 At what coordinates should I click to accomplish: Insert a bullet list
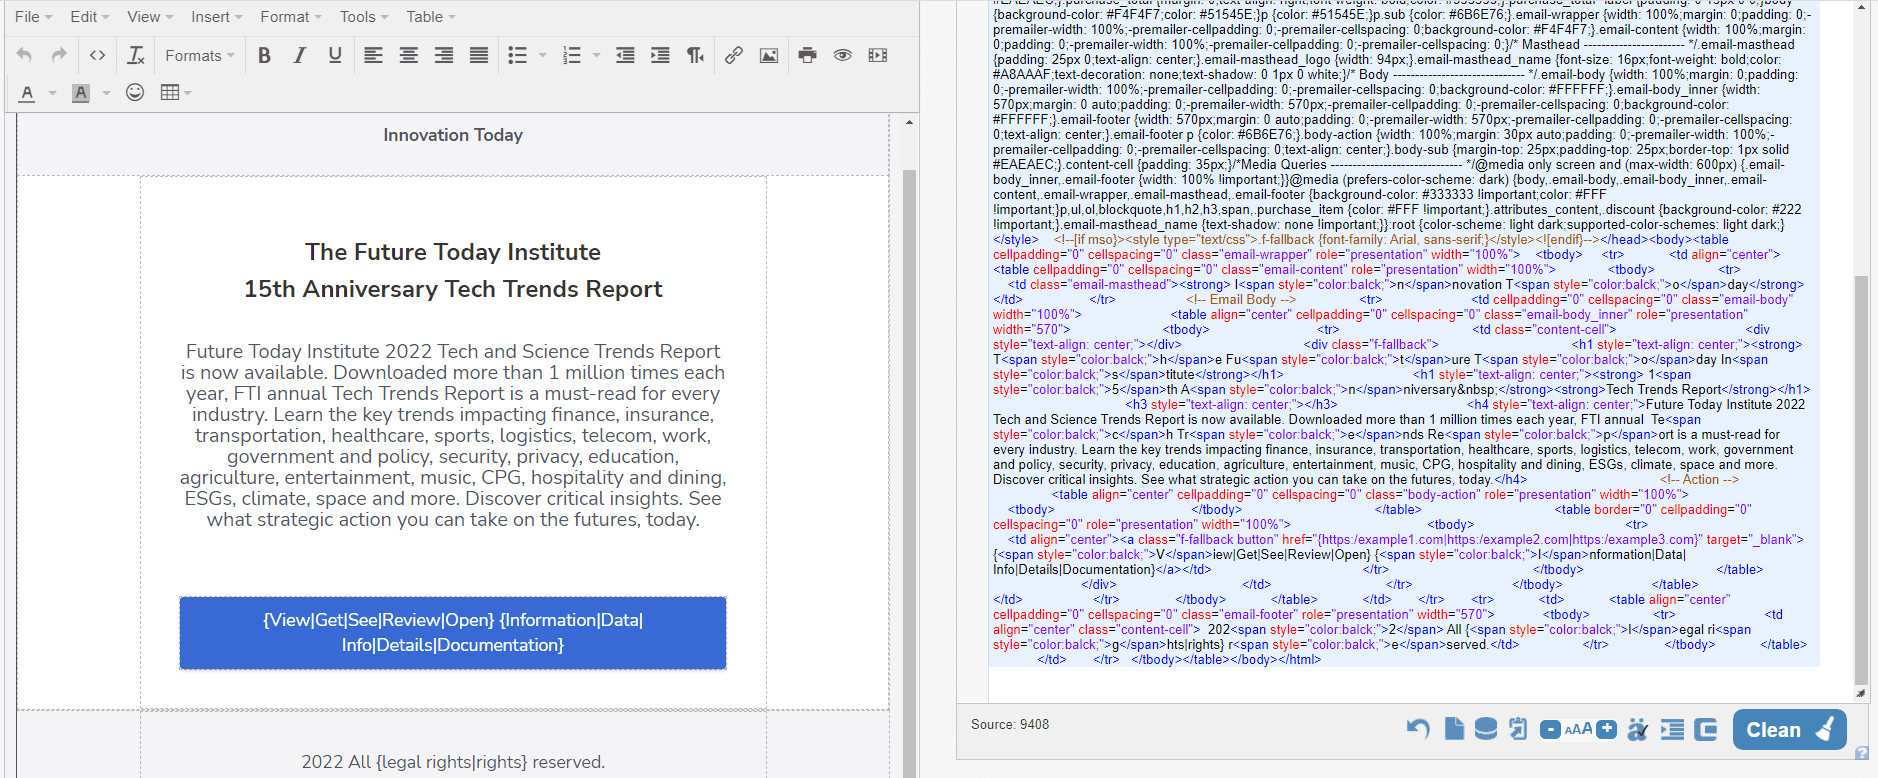tap(517, 55)
